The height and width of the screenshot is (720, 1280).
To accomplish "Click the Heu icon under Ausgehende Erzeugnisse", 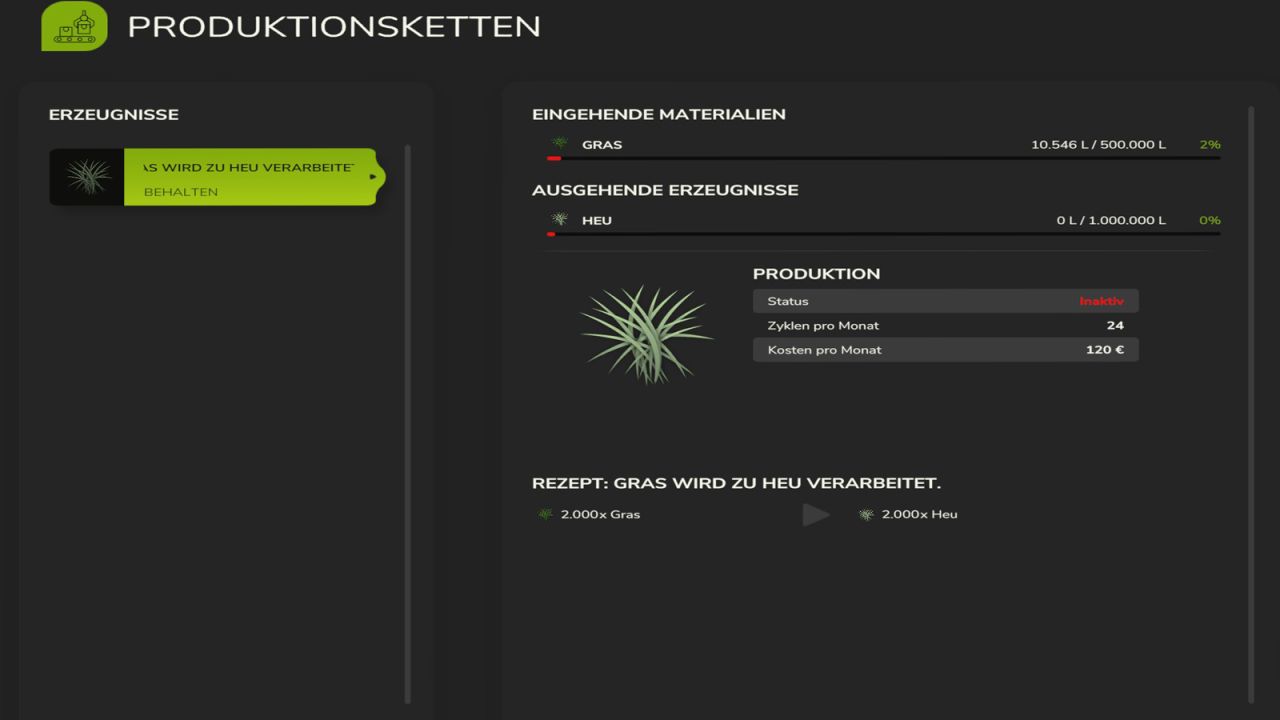I will click(559, 220).
